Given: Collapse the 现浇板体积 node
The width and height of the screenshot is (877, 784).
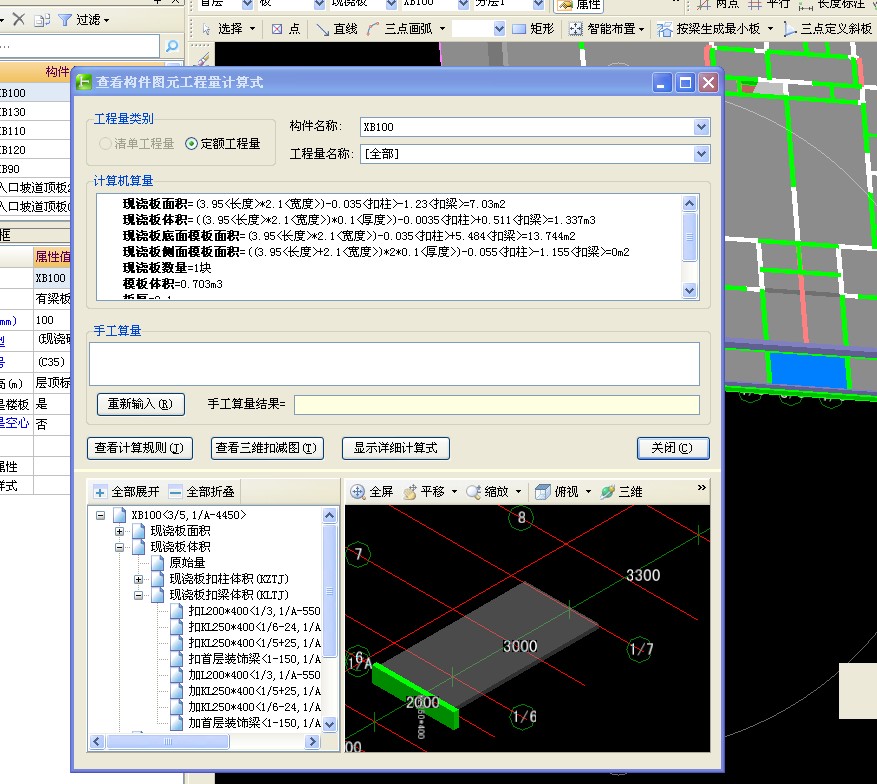Looking at the screenshot, I should tap(119, 547).
